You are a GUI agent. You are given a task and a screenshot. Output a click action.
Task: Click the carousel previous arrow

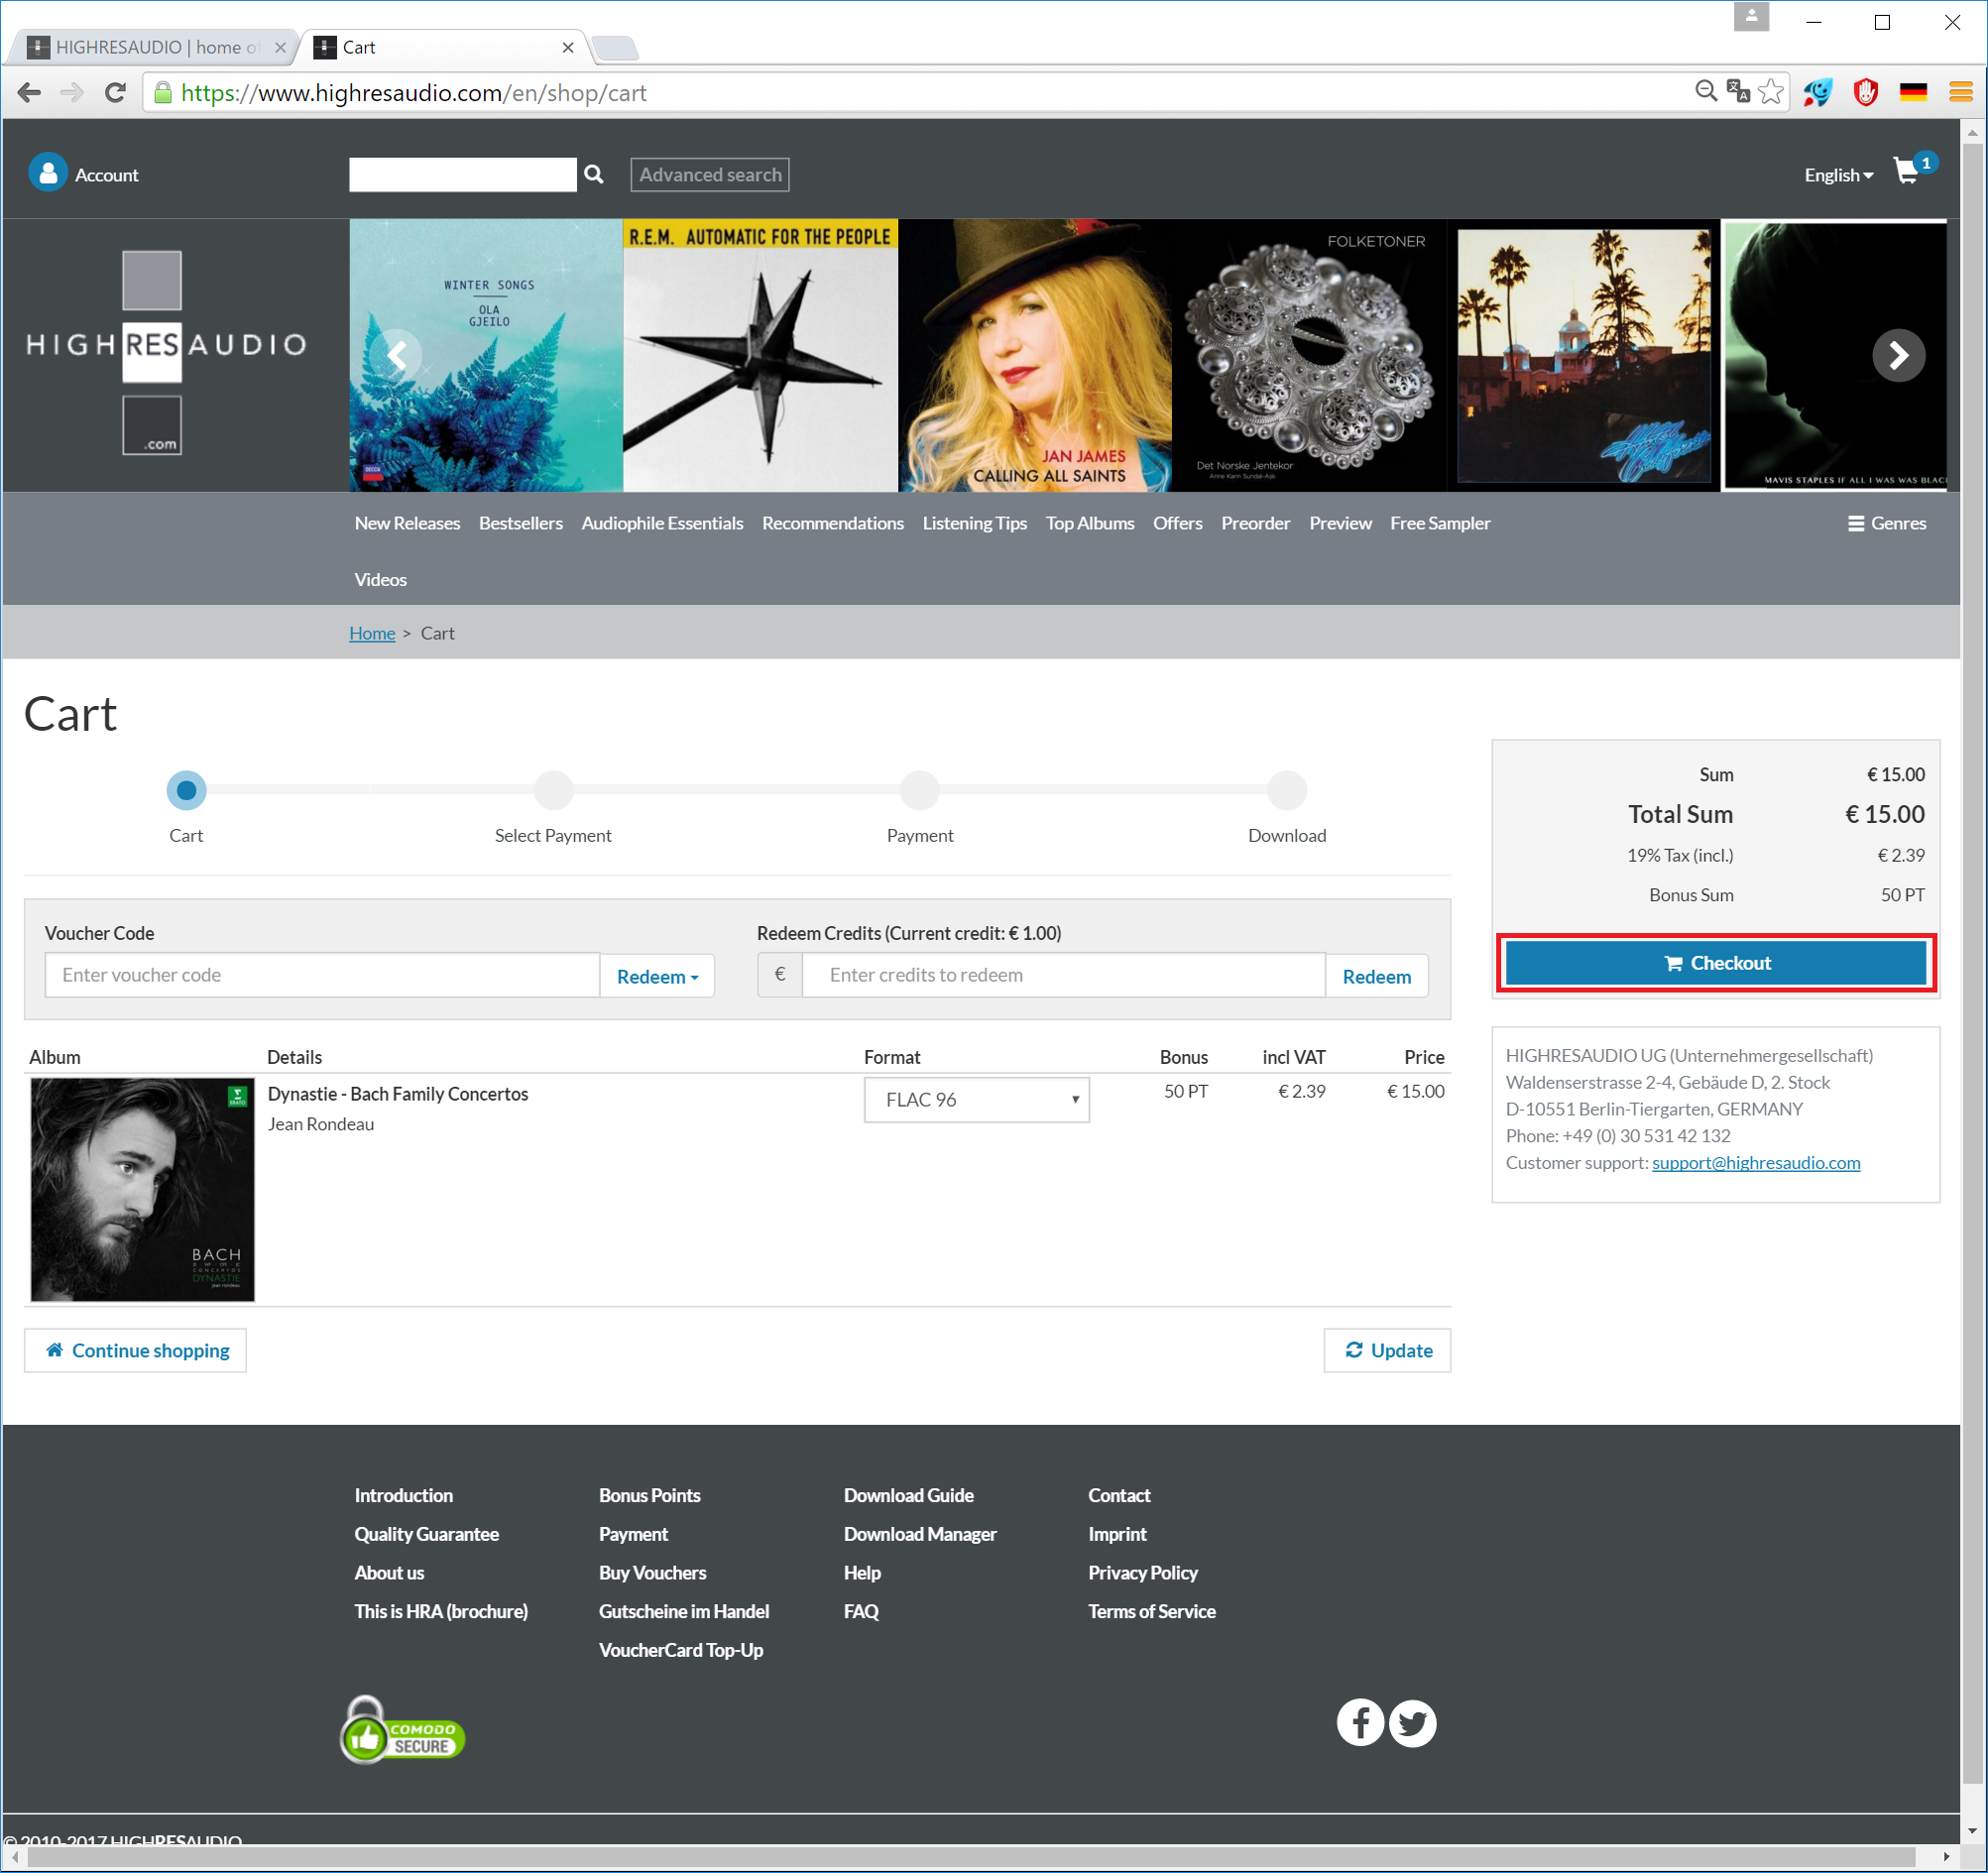[x=396, y=355]
